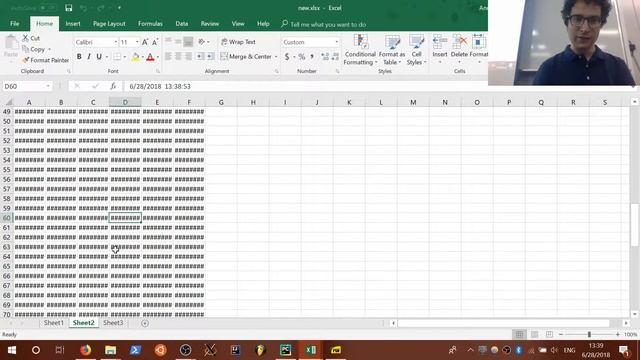Apply Accounting Number Format dollar sign
This screenshot has width=640, height=360.
pyautogui.click(x=287, y=56)
